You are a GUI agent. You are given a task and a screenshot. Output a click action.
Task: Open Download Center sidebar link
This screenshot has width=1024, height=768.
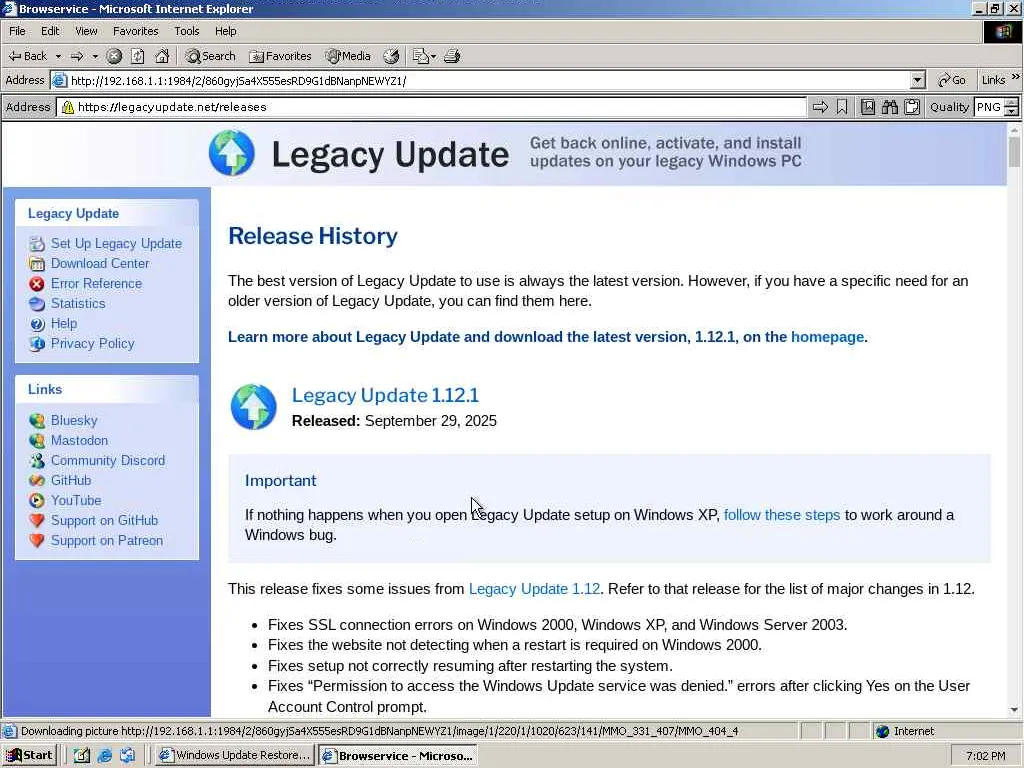pos(100,263)
